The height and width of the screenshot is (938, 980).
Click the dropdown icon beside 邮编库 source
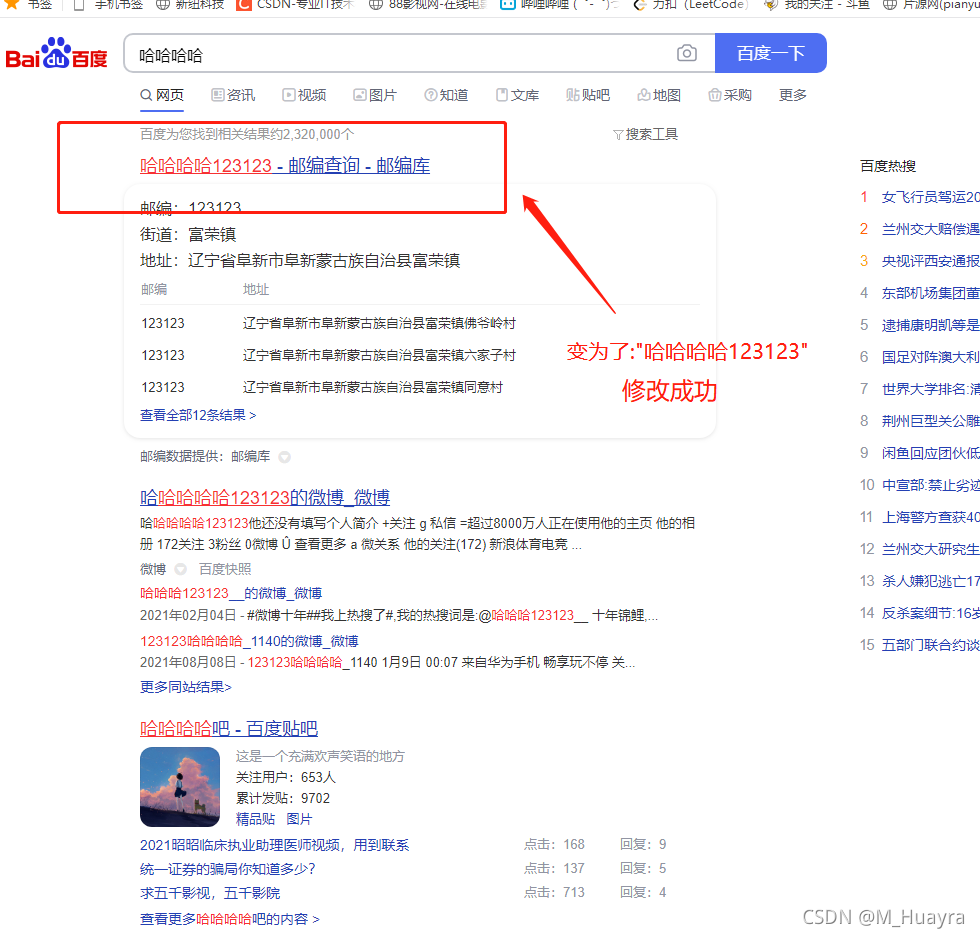284,457
